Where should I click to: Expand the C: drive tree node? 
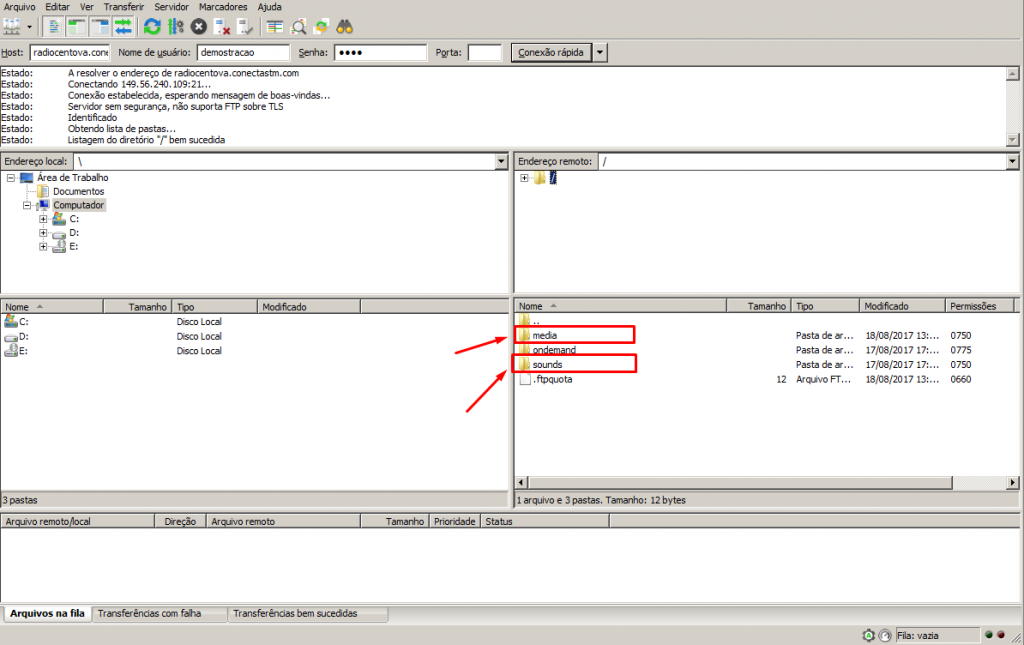pyautogui.click(x=43, y=219)
